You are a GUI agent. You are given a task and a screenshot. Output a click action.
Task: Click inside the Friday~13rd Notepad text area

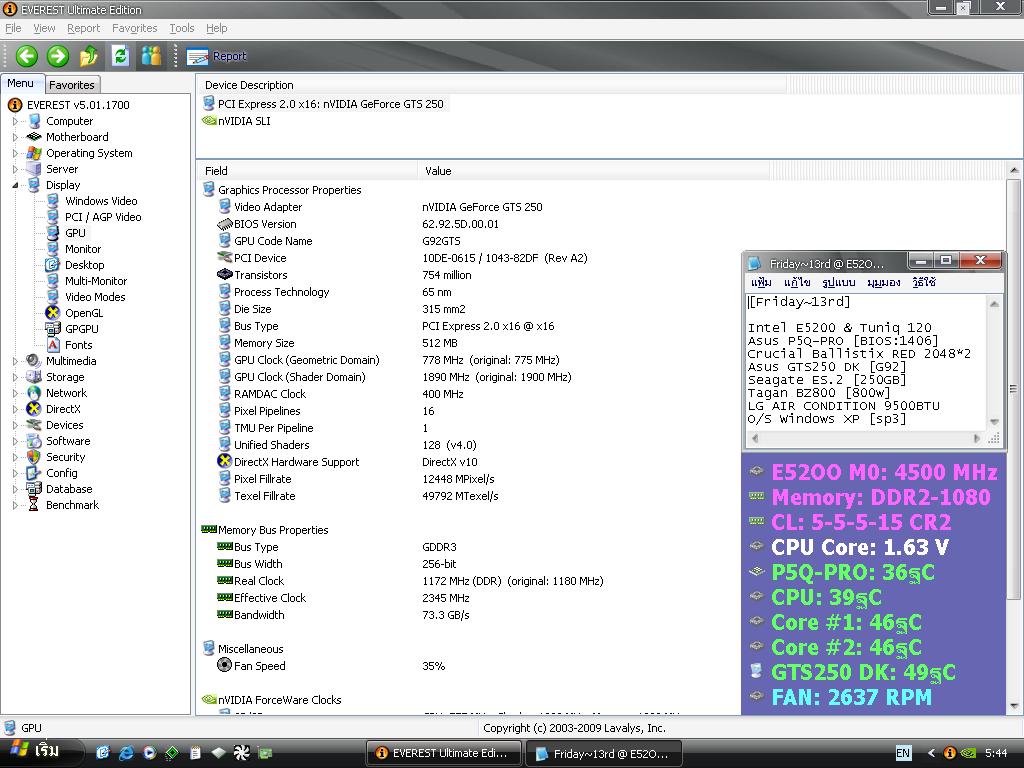click(x=865, y=362)
